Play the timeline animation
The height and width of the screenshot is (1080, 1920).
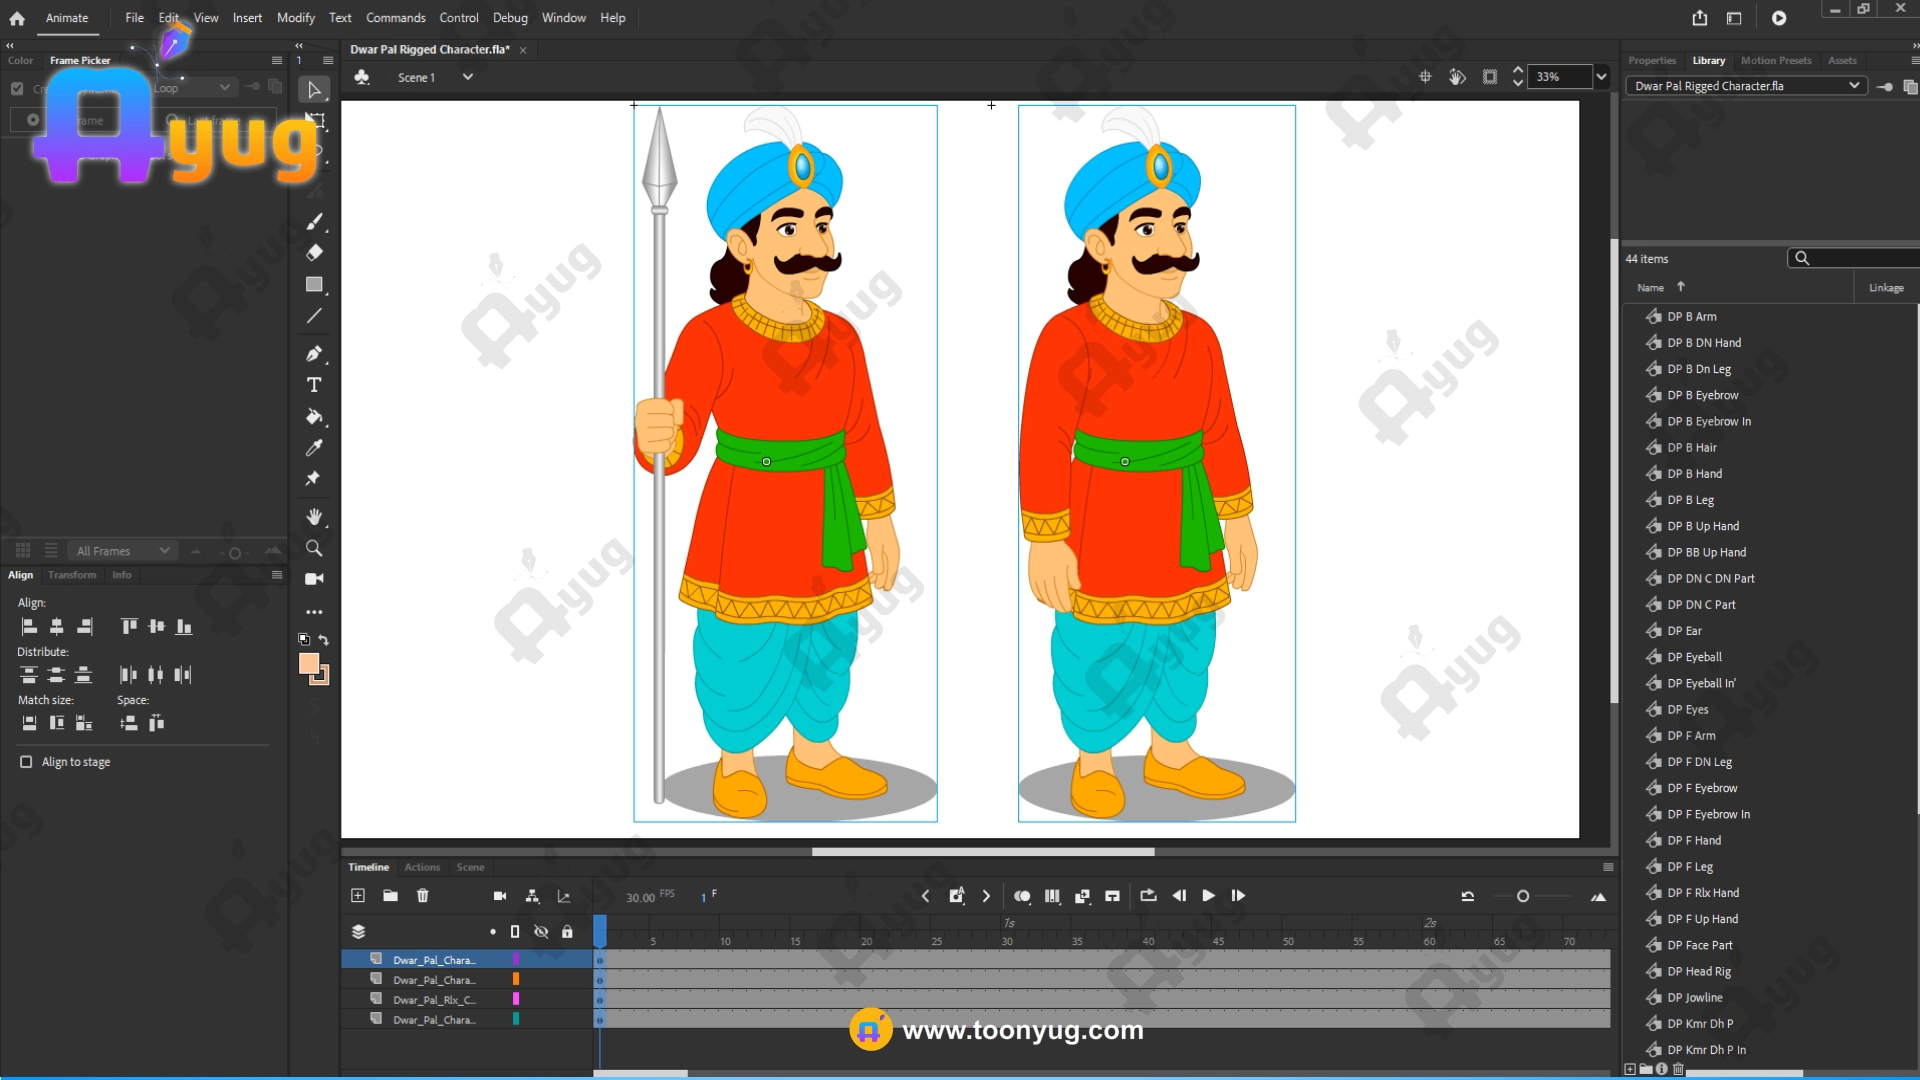[1208, 896]
